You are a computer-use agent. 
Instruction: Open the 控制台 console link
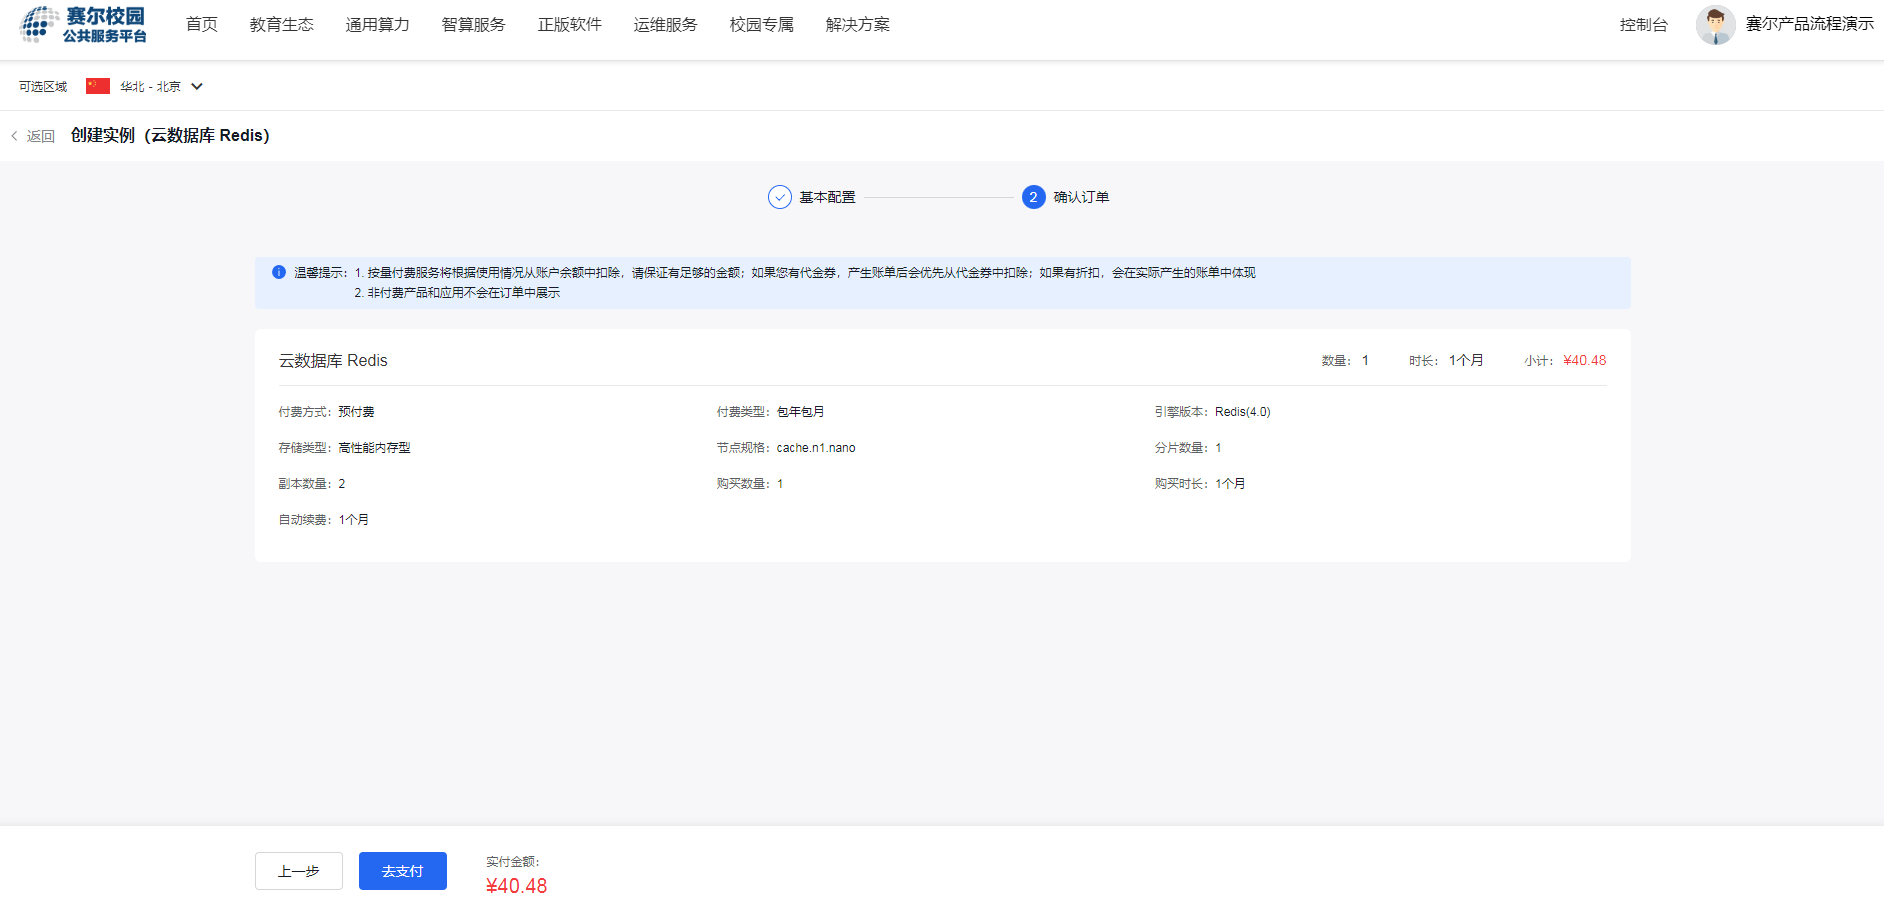[x=1643, y=25]
